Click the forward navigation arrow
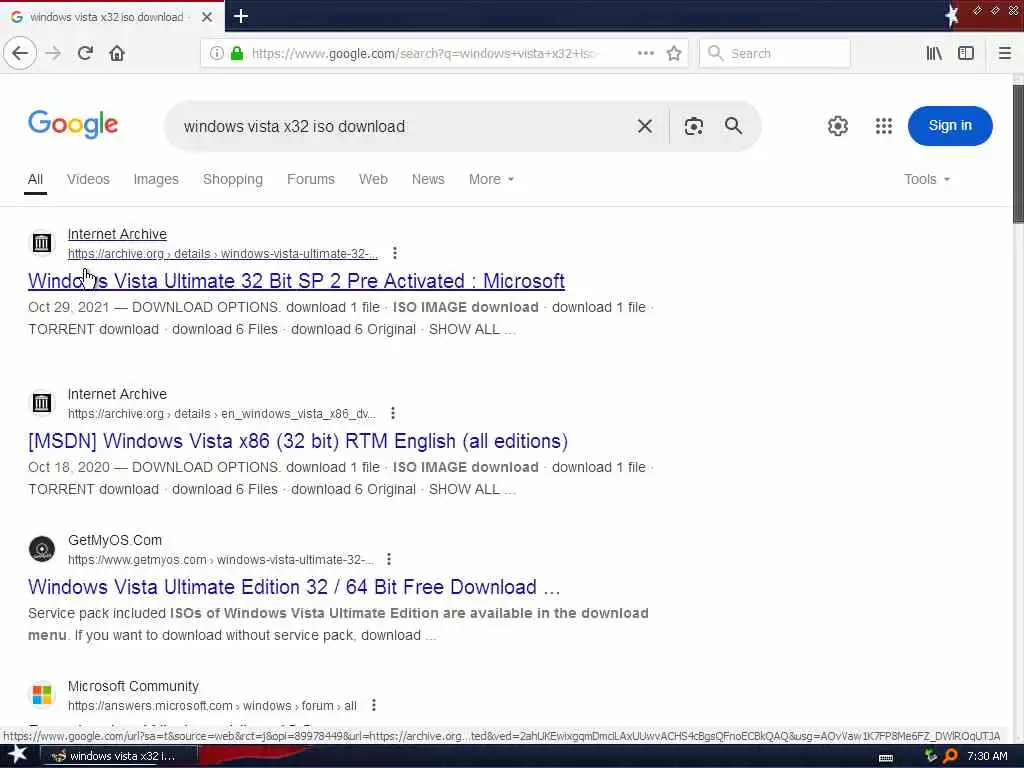This screenshot has height=768, width=1024. click(53, 54)
